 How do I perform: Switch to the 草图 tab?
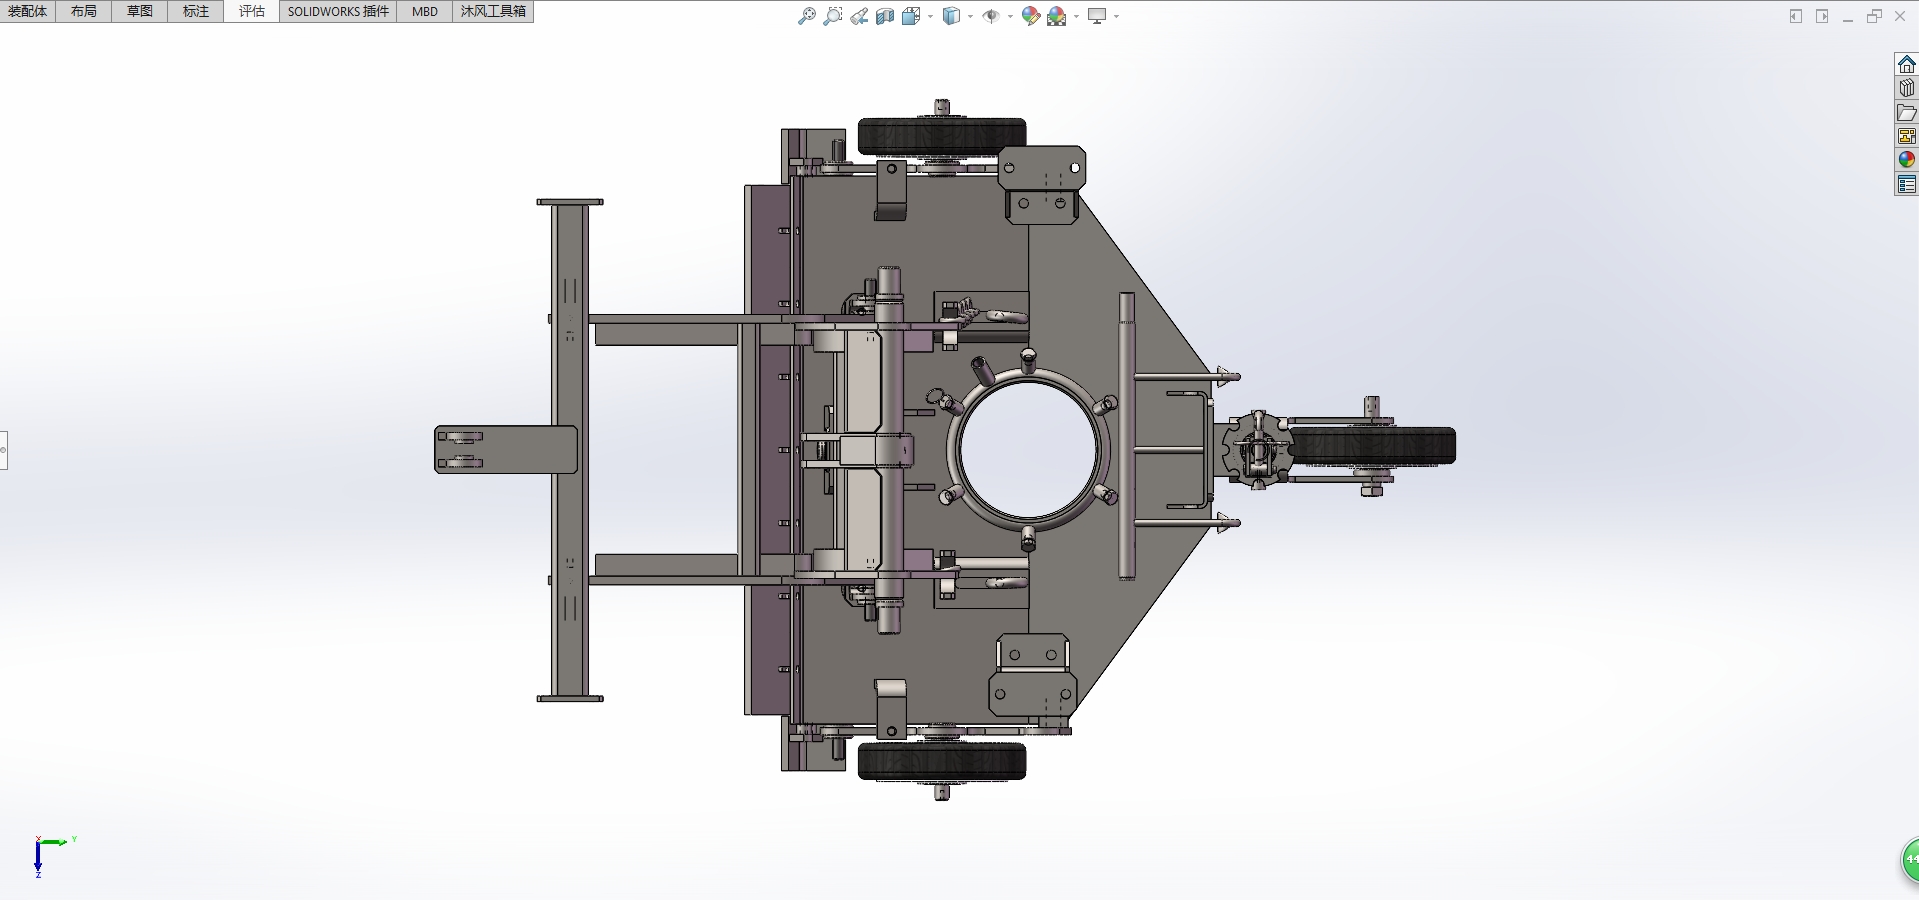point(140,11)
